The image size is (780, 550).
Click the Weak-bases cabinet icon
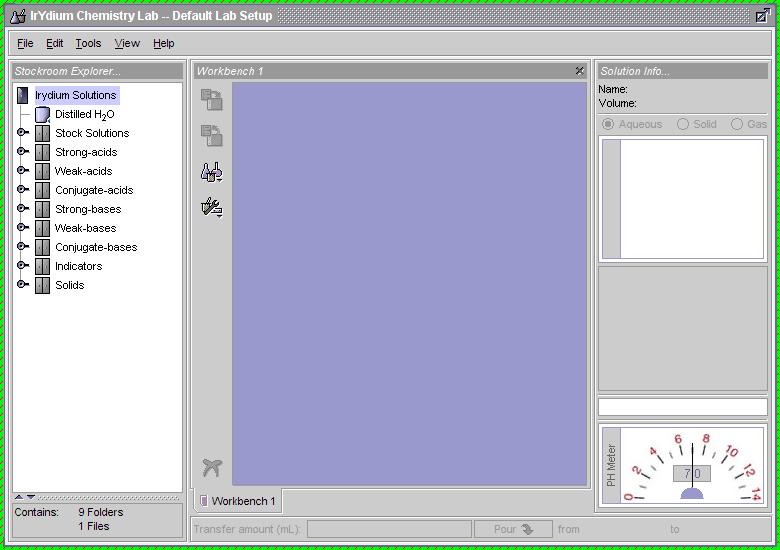[42, 228]
